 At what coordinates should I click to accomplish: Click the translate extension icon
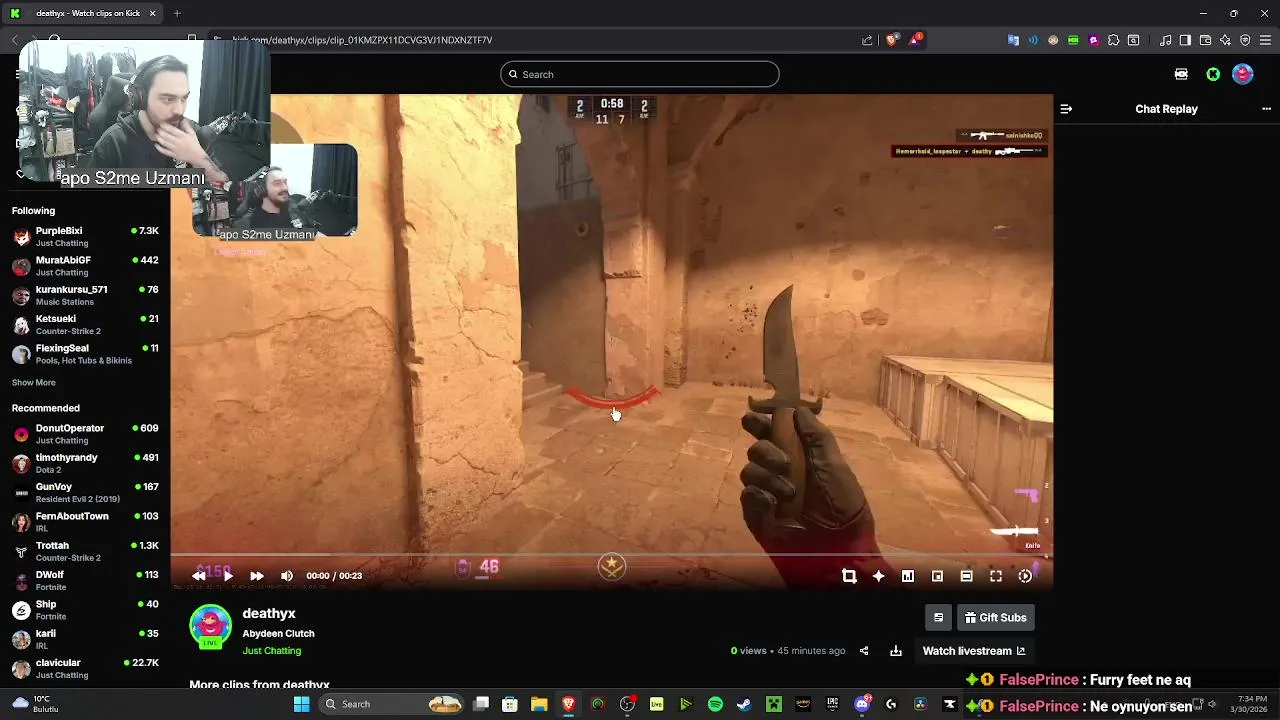coord(1013,40)
